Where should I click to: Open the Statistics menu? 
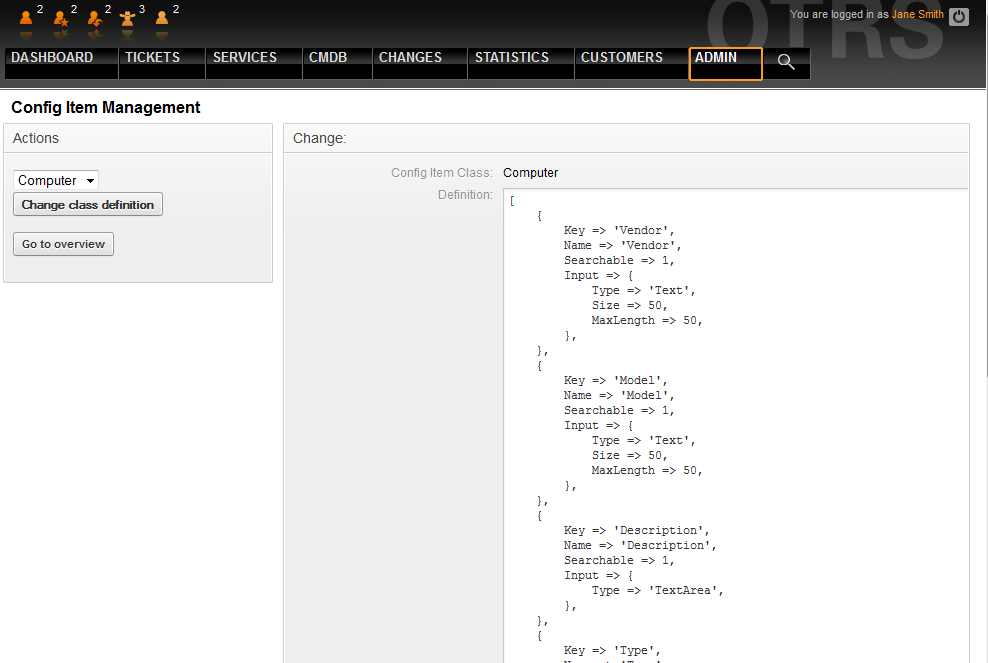click(512, 58)
